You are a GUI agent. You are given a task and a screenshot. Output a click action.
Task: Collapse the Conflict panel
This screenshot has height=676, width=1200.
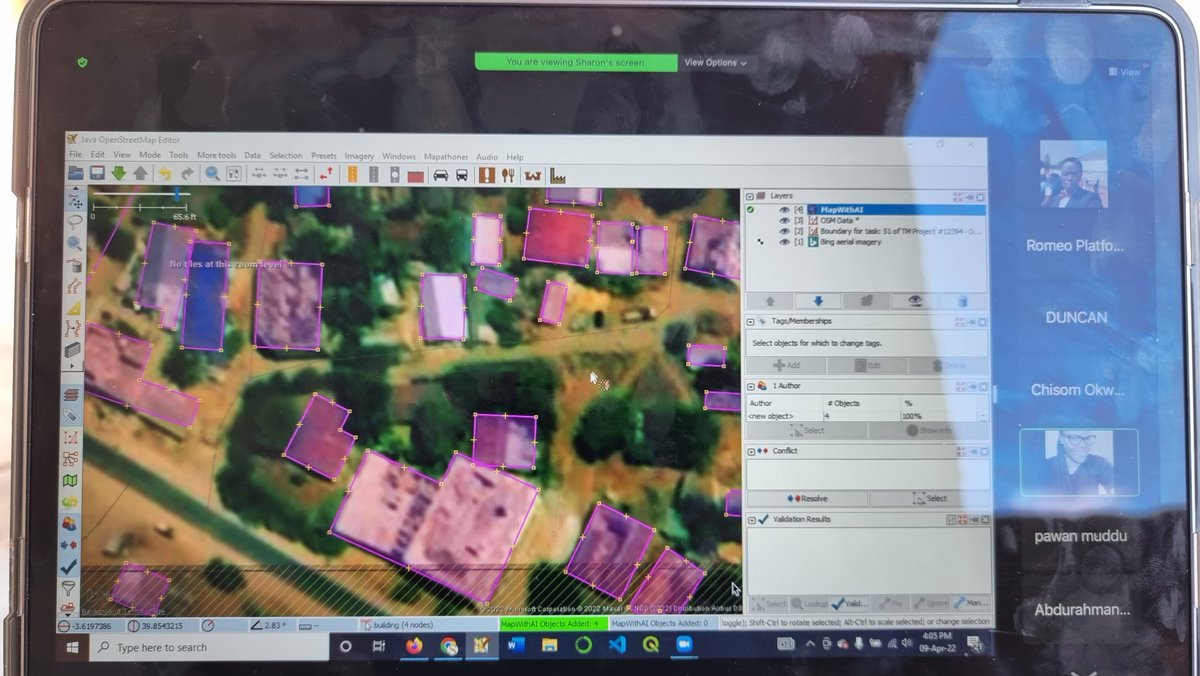(751, 451)
